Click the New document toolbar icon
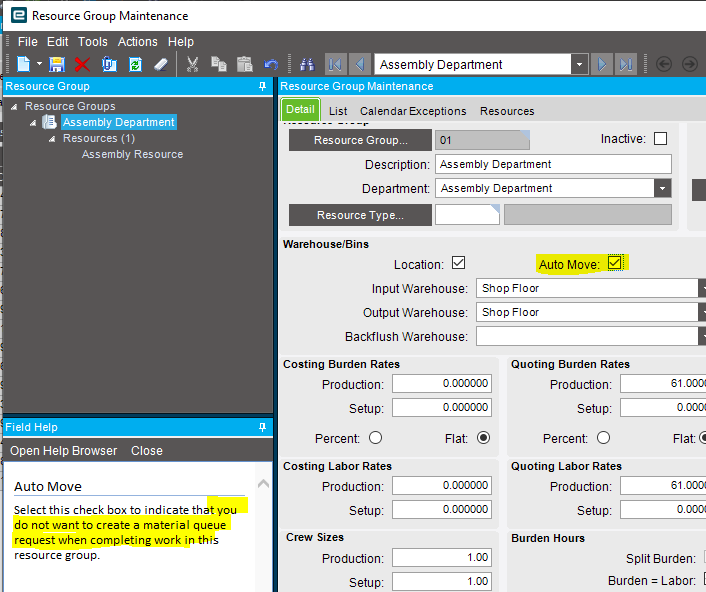This screenshot has height=592, width=706. point(23,64)
